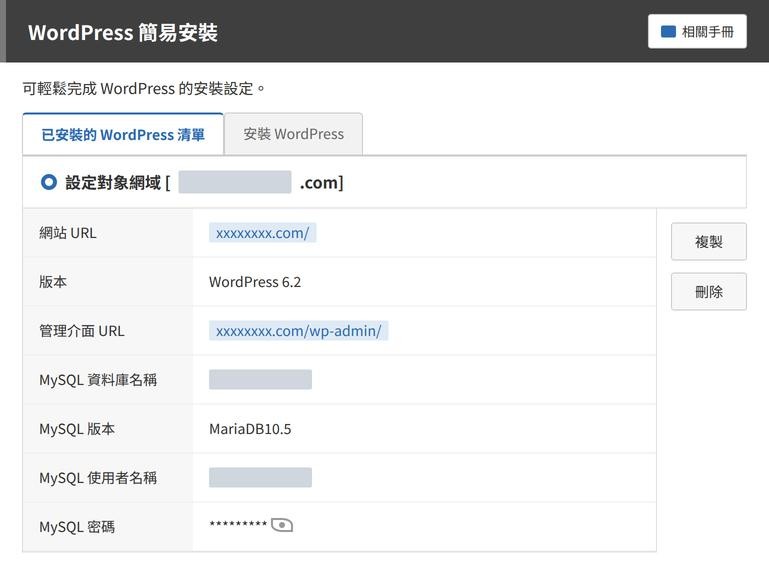Click the MySQL 使用者名稱 label
The height and width of the screenshot is (570, 769).
pos(98,478)
